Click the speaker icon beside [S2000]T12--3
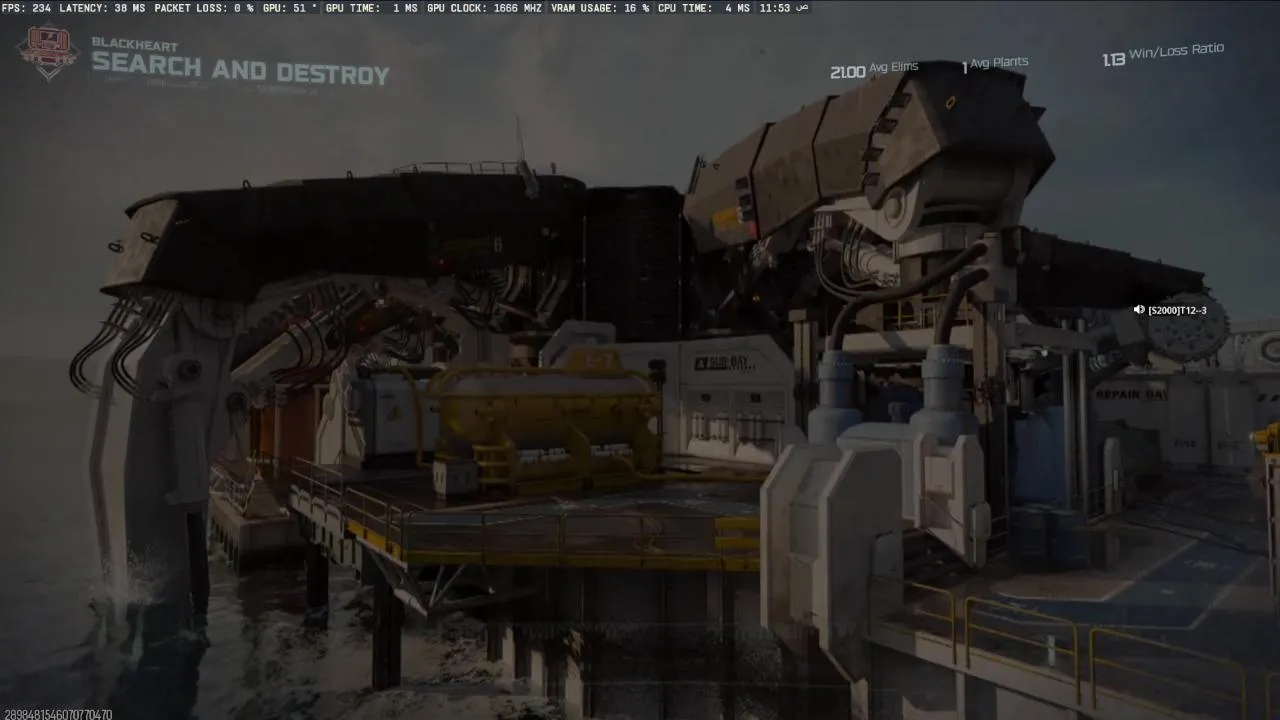This screenshot has height=720, width=1280. pos(1138,310)
